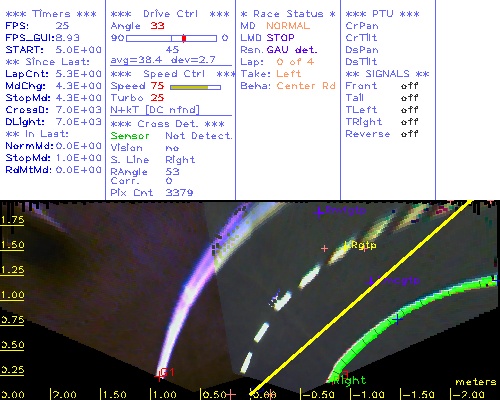Click the yellow Rgtp cross marker

pos(346,246)
